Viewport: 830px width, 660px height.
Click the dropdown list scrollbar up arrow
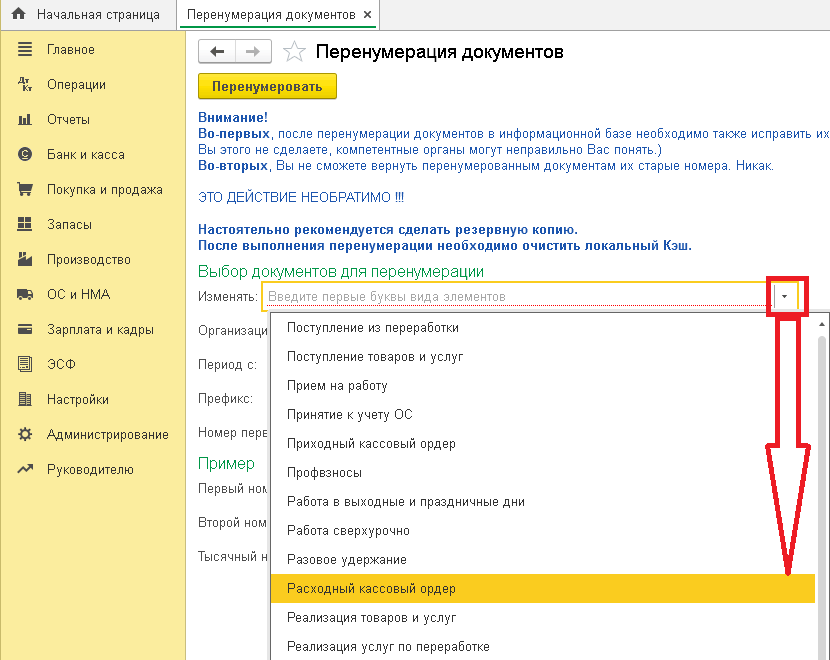[x=822, y=324]
